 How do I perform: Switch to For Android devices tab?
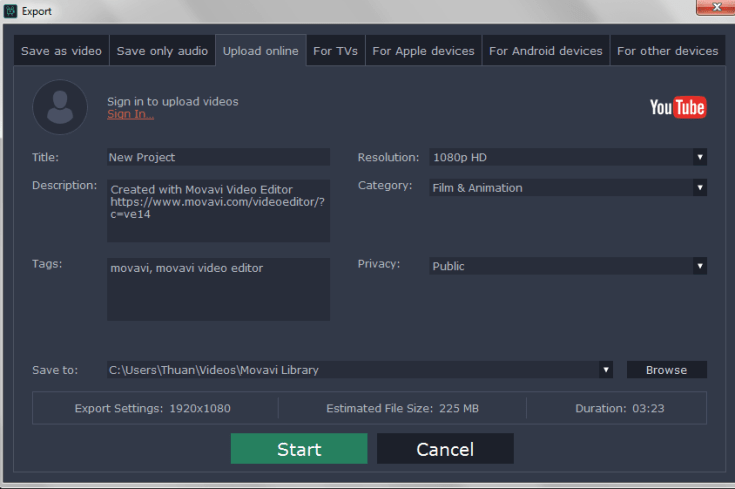click(546, 51)
